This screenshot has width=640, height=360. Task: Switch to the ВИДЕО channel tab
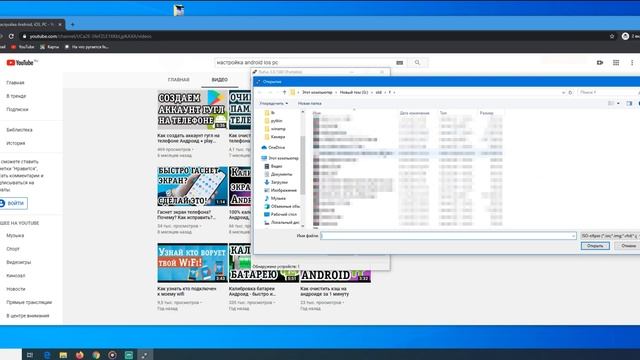(x=220, y=80)
